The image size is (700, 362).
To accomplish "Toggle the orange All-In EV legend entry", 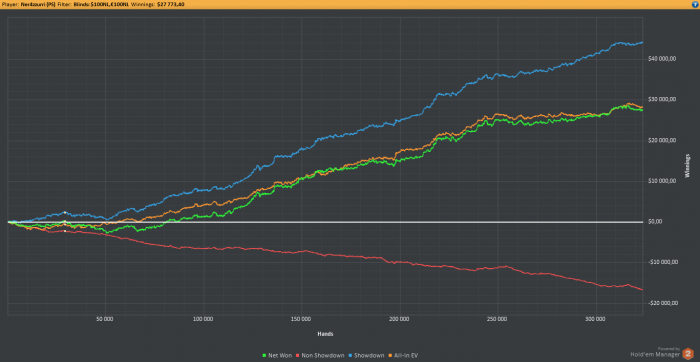I will pyautogui.click(x=404, y=356).
